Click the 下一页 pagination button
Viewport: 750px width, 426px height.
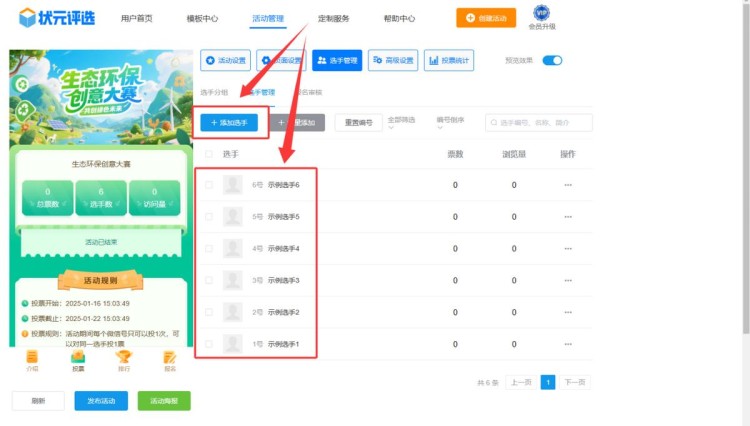click(574, 382)
